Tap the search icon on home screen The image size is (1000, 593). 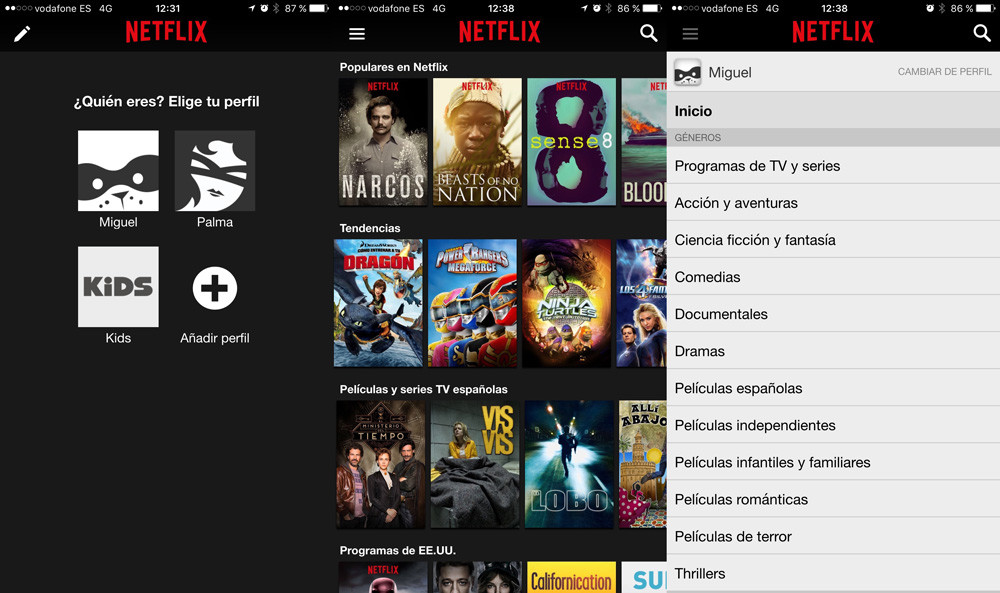coord(649,33)
